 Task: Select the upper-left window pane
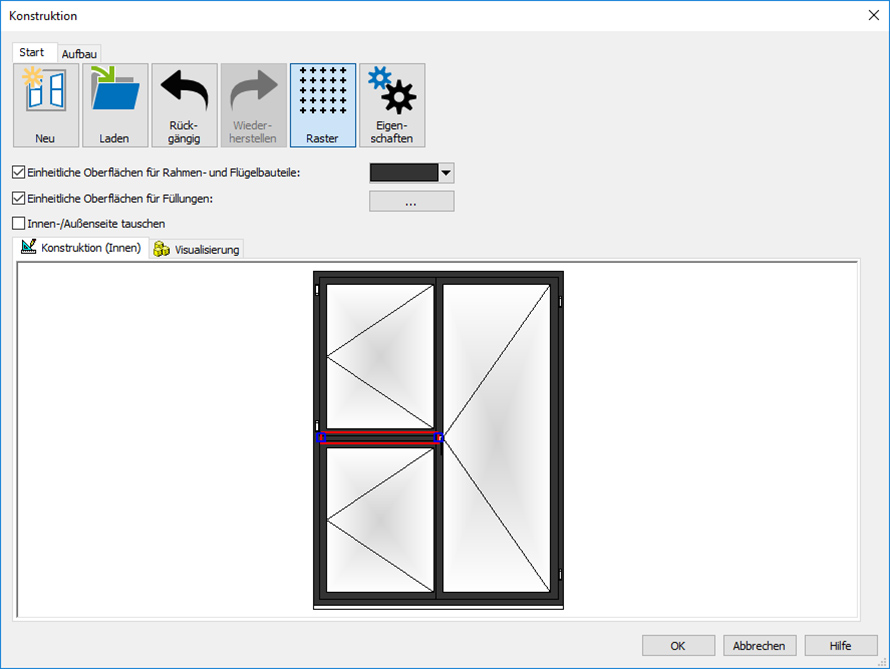click(x=380, y=356)
